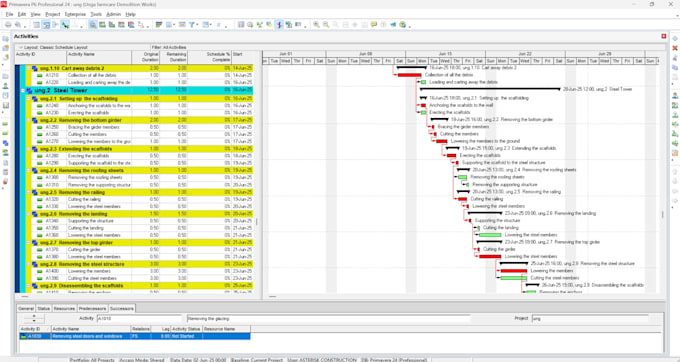Click the down arrow of the activity stepper
This screenshot has height=362, width=680.
[33, 321]
